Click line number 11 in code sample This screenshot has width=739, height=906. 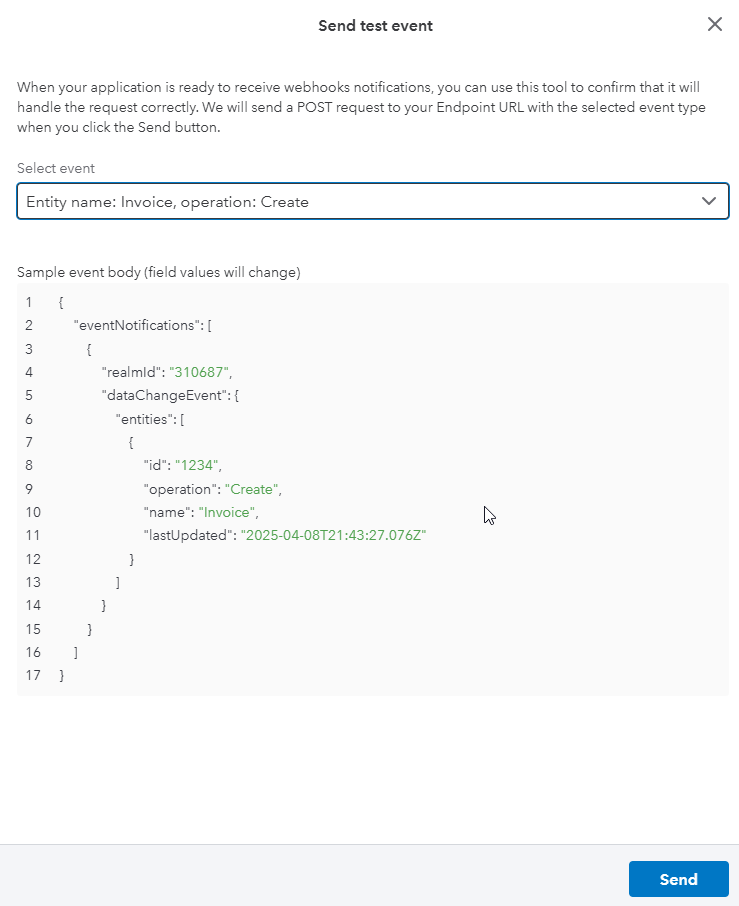[x=33, y=535]
